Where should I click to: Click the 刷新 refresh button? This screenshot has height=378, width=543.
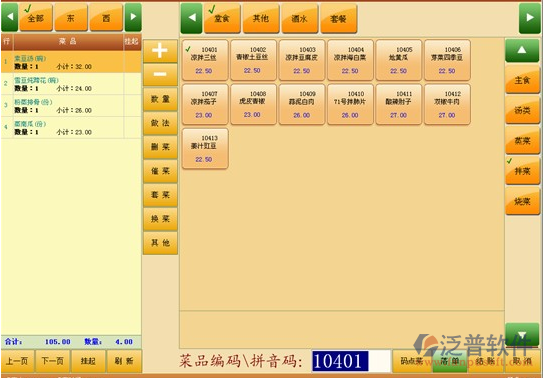(124, 361)
